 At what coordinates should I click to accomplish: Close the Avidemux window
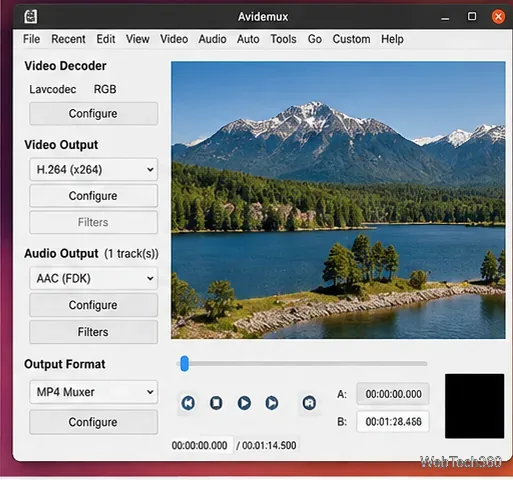(498, 16)
